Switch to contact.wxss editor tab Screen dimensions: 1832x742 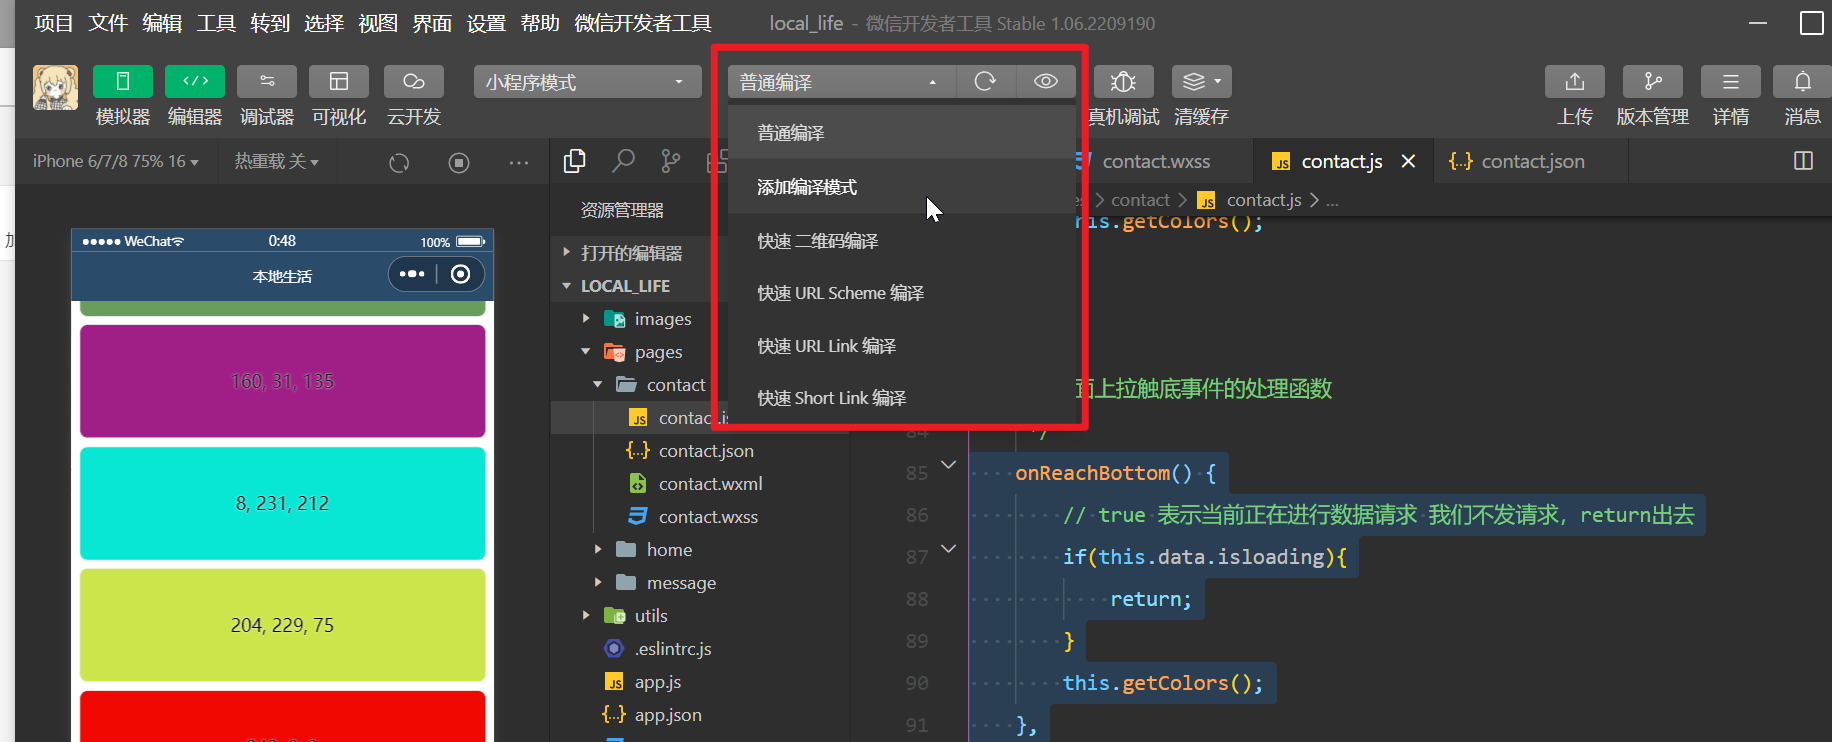[x=1156, y=161]
